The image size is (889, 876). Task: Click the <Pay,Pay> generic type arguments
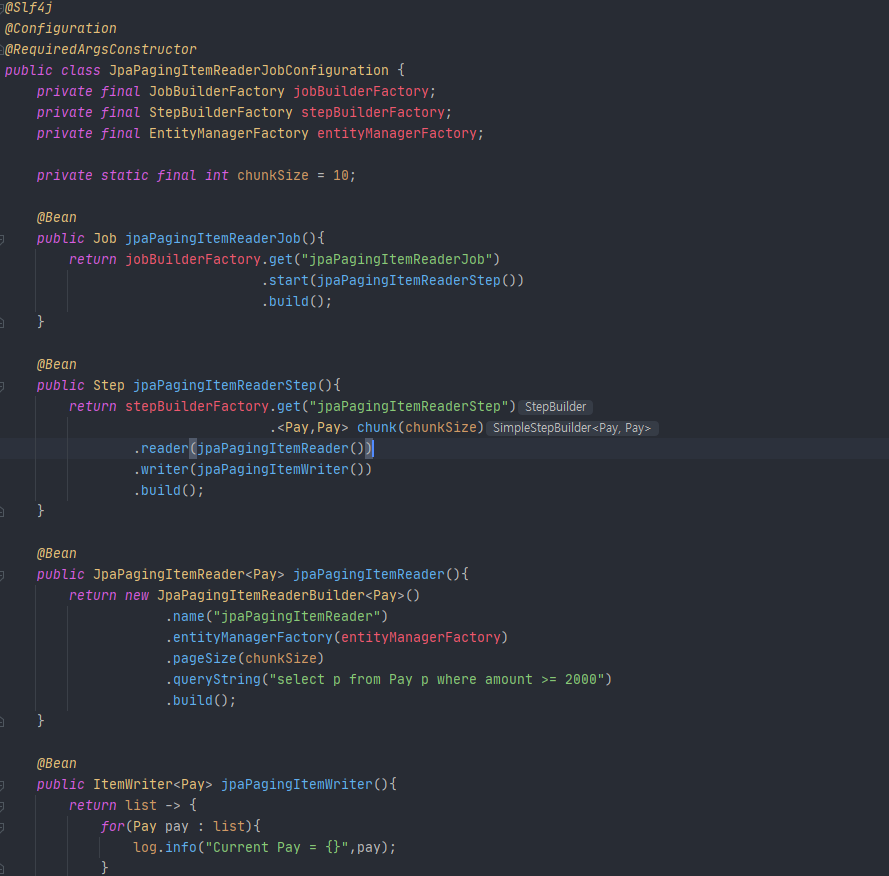[x=313, y=427]
